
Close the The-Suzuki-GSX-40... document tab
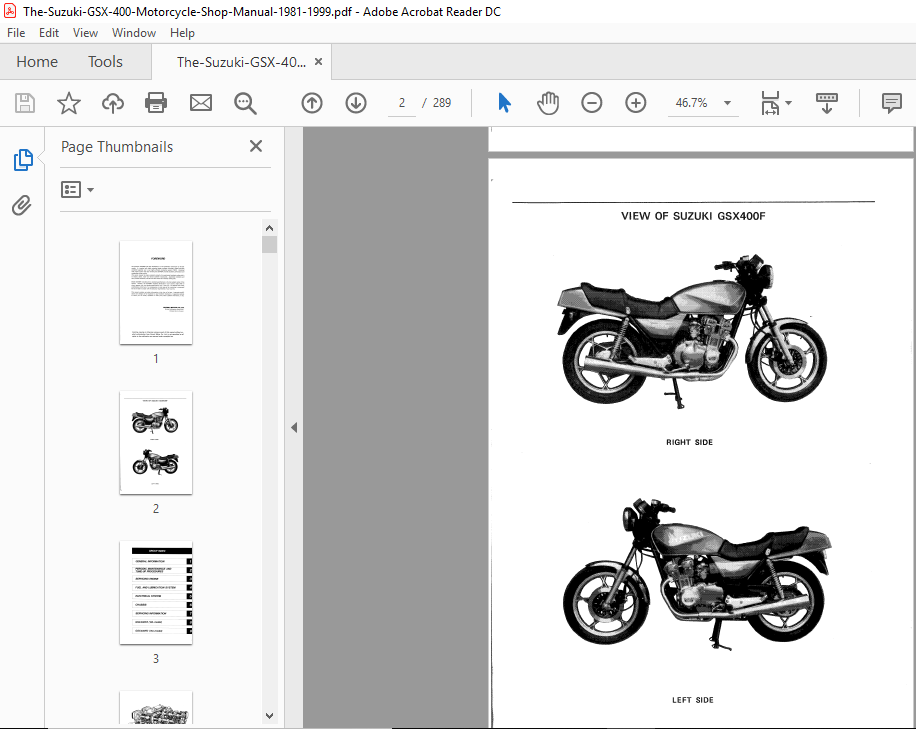tap(318, 61)
